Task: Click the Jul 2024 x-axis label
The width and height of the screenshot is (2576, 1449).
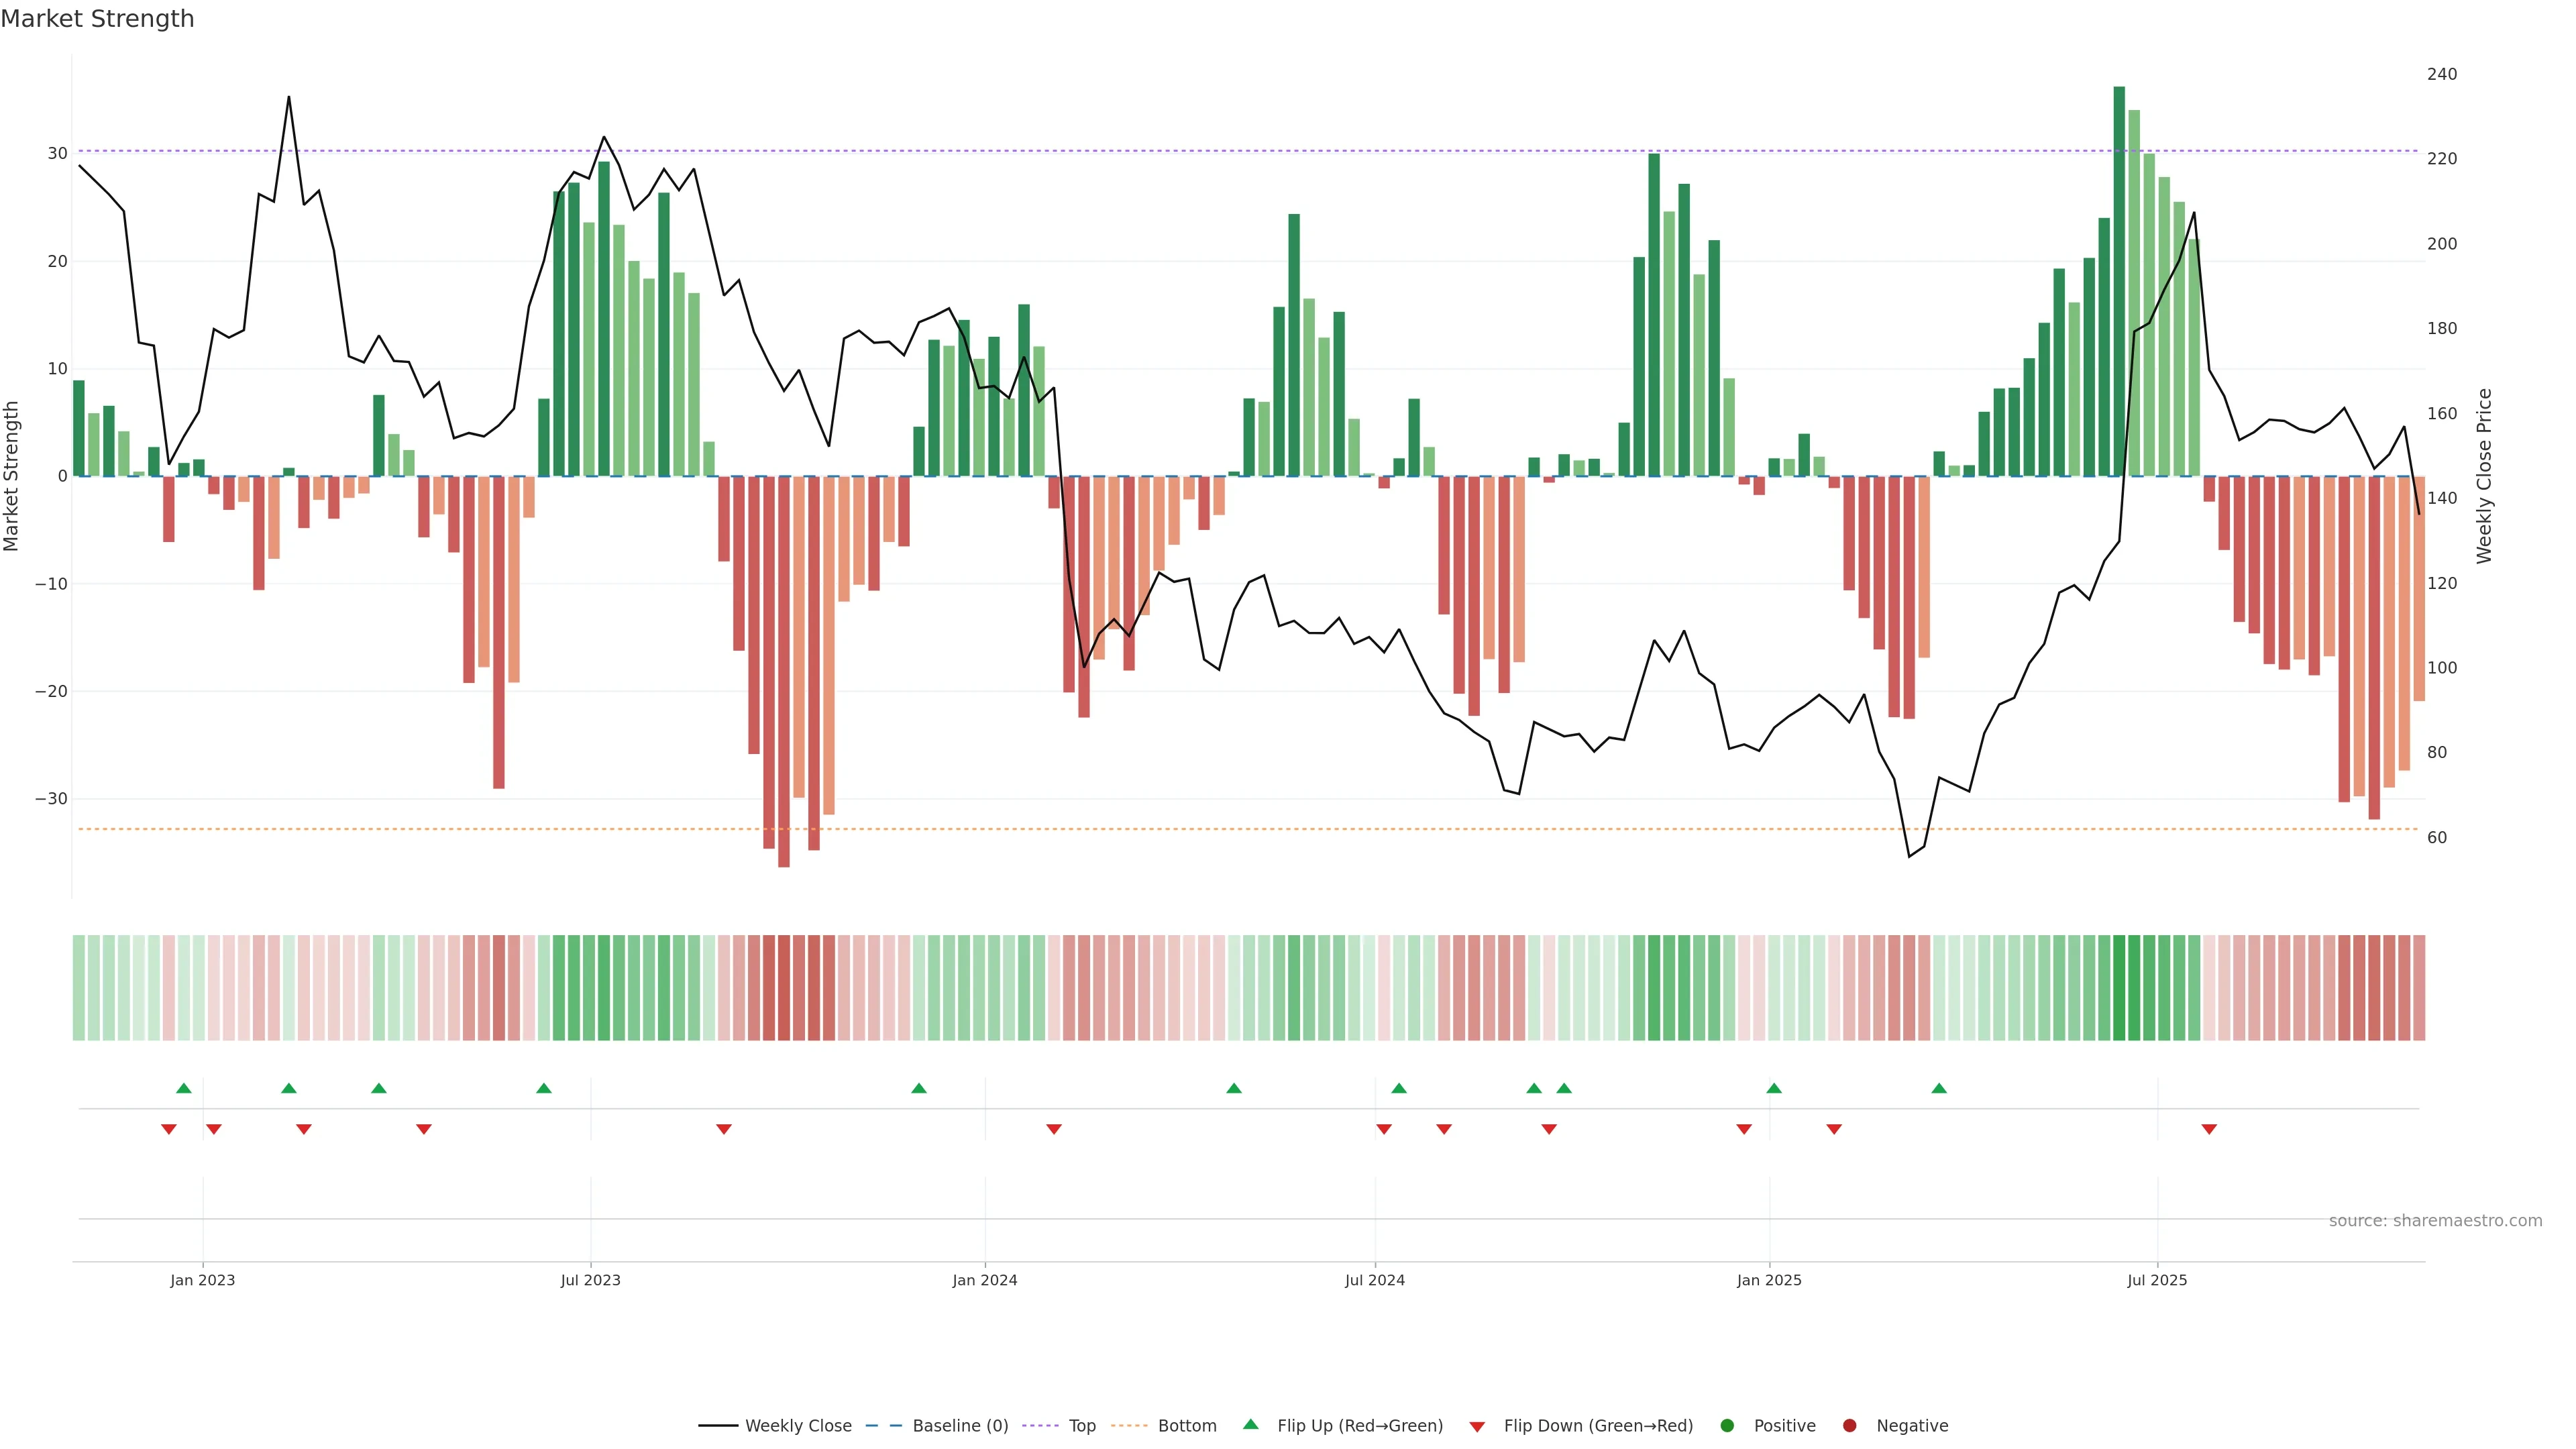Action: tap(1374, 1280)
